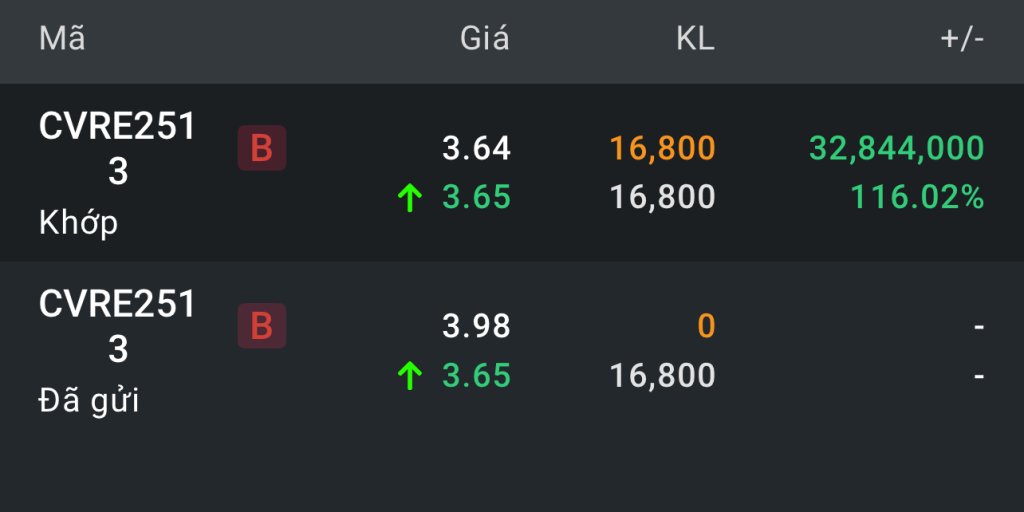This screenshot has width=1024, height=512.
Task: Click the green up arrow in the Đã gửi row
Action: [x=409, y=376]
